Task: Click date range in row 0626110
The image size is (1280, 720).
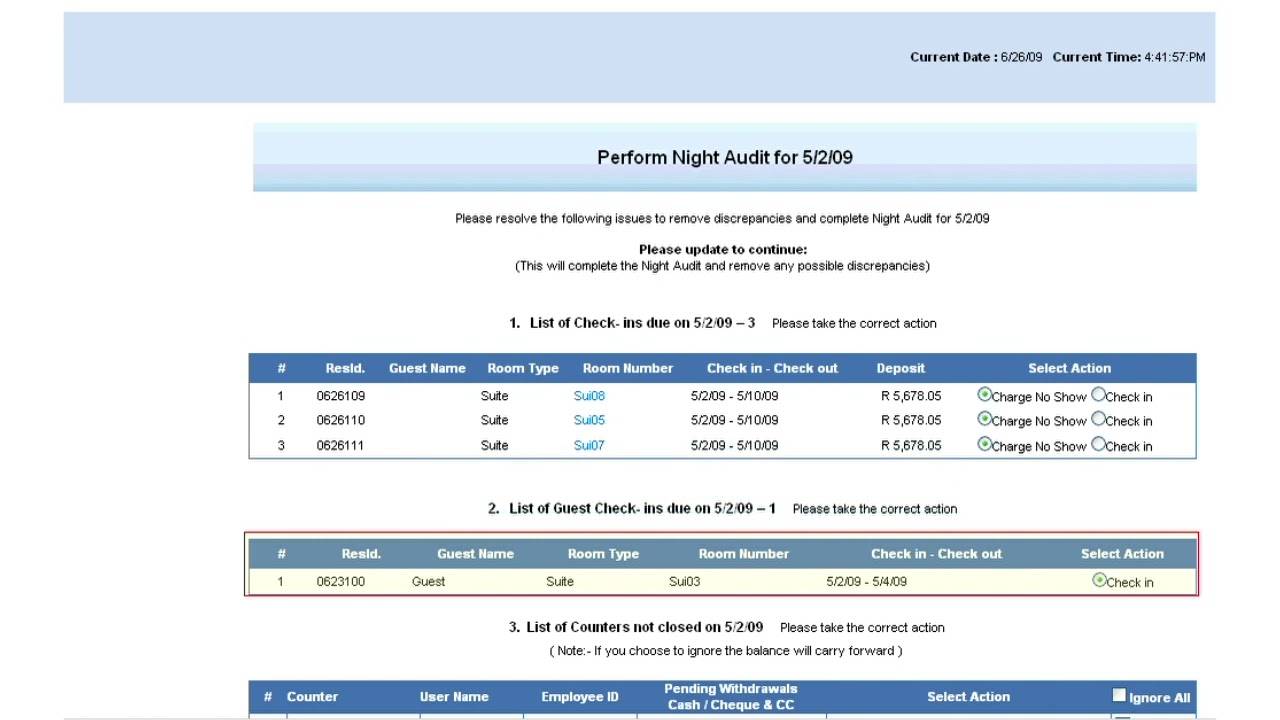Action: point(734,420)
